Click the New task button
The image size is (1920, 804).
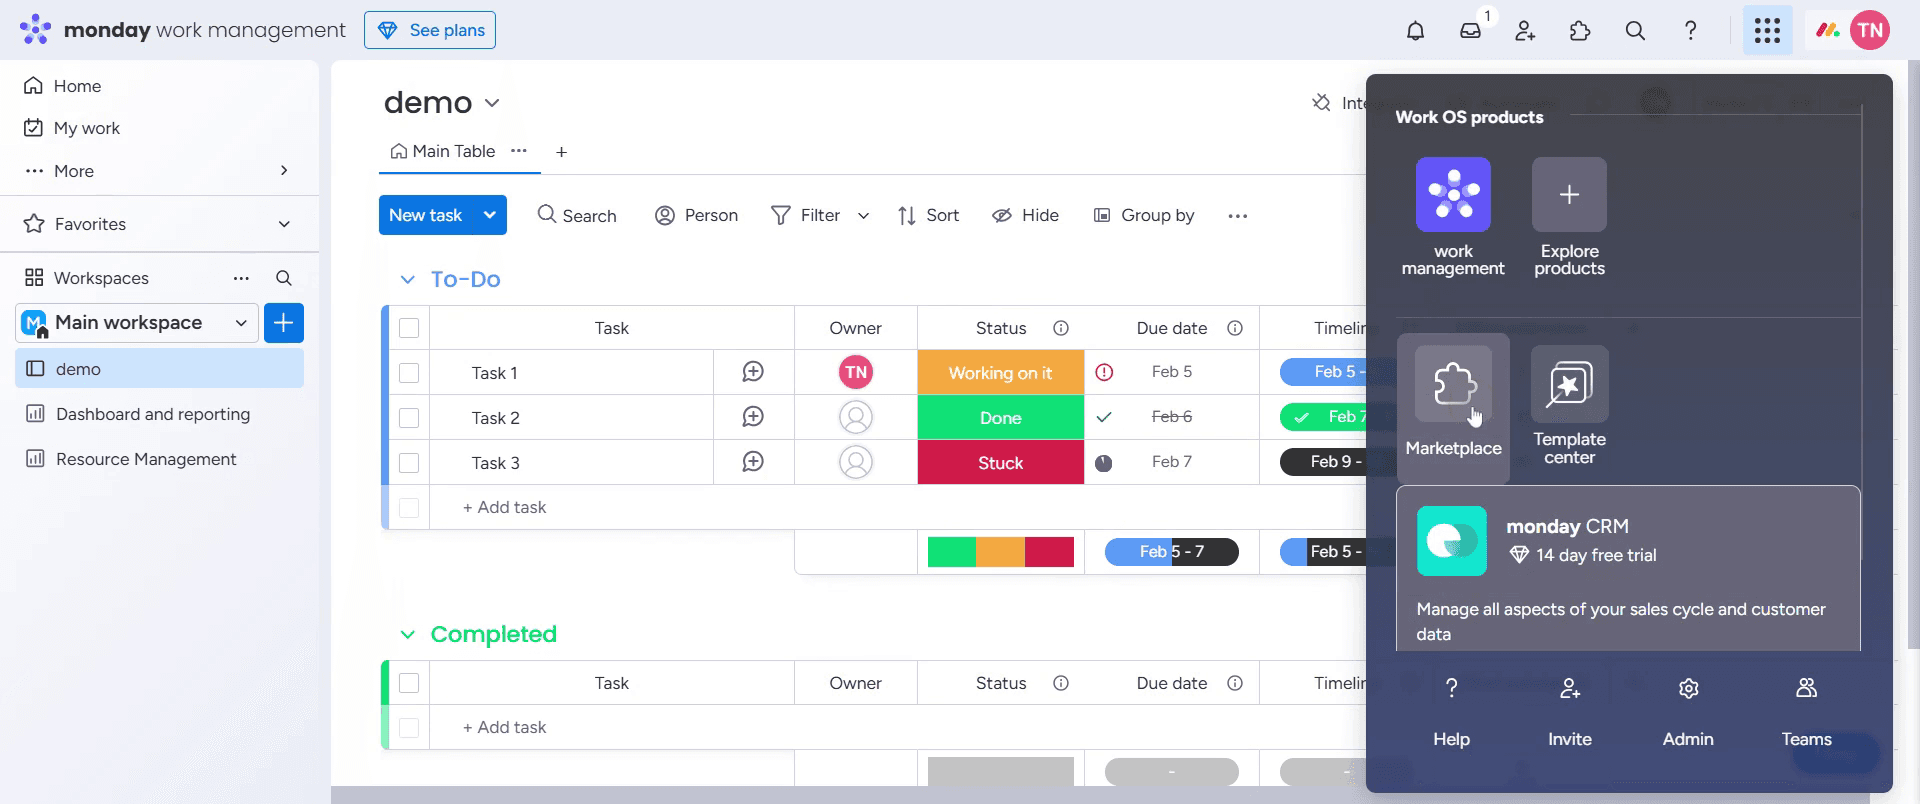[x=426, y=215]
